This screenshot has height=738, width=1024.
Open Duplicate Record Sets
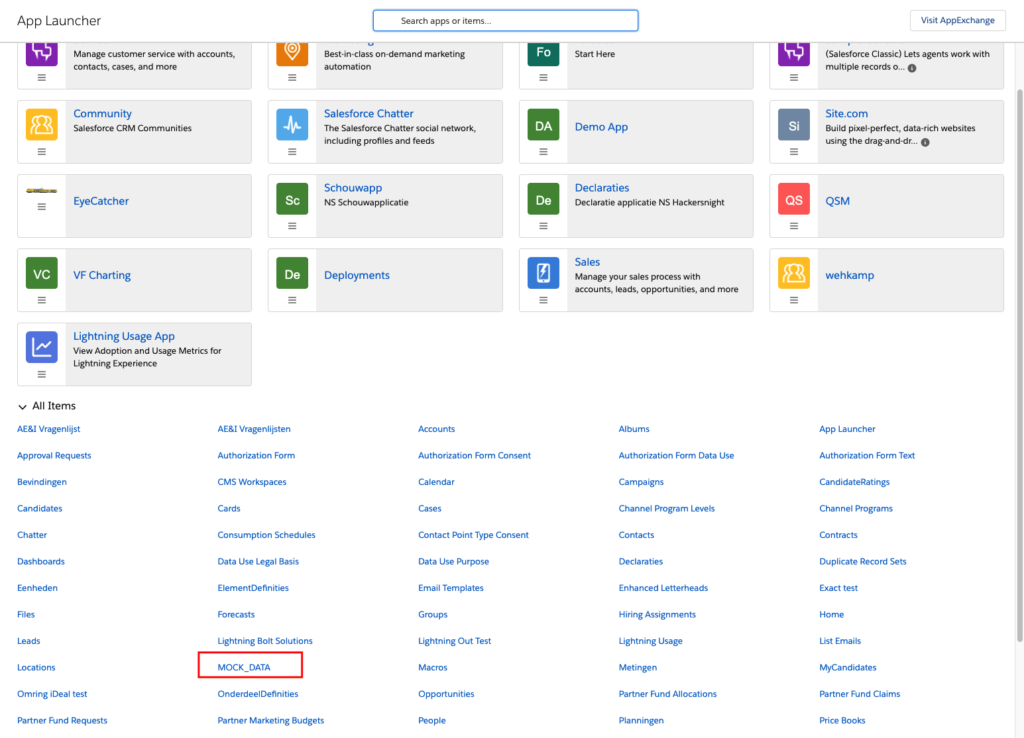pyautogui.click(x=863, y=562)
